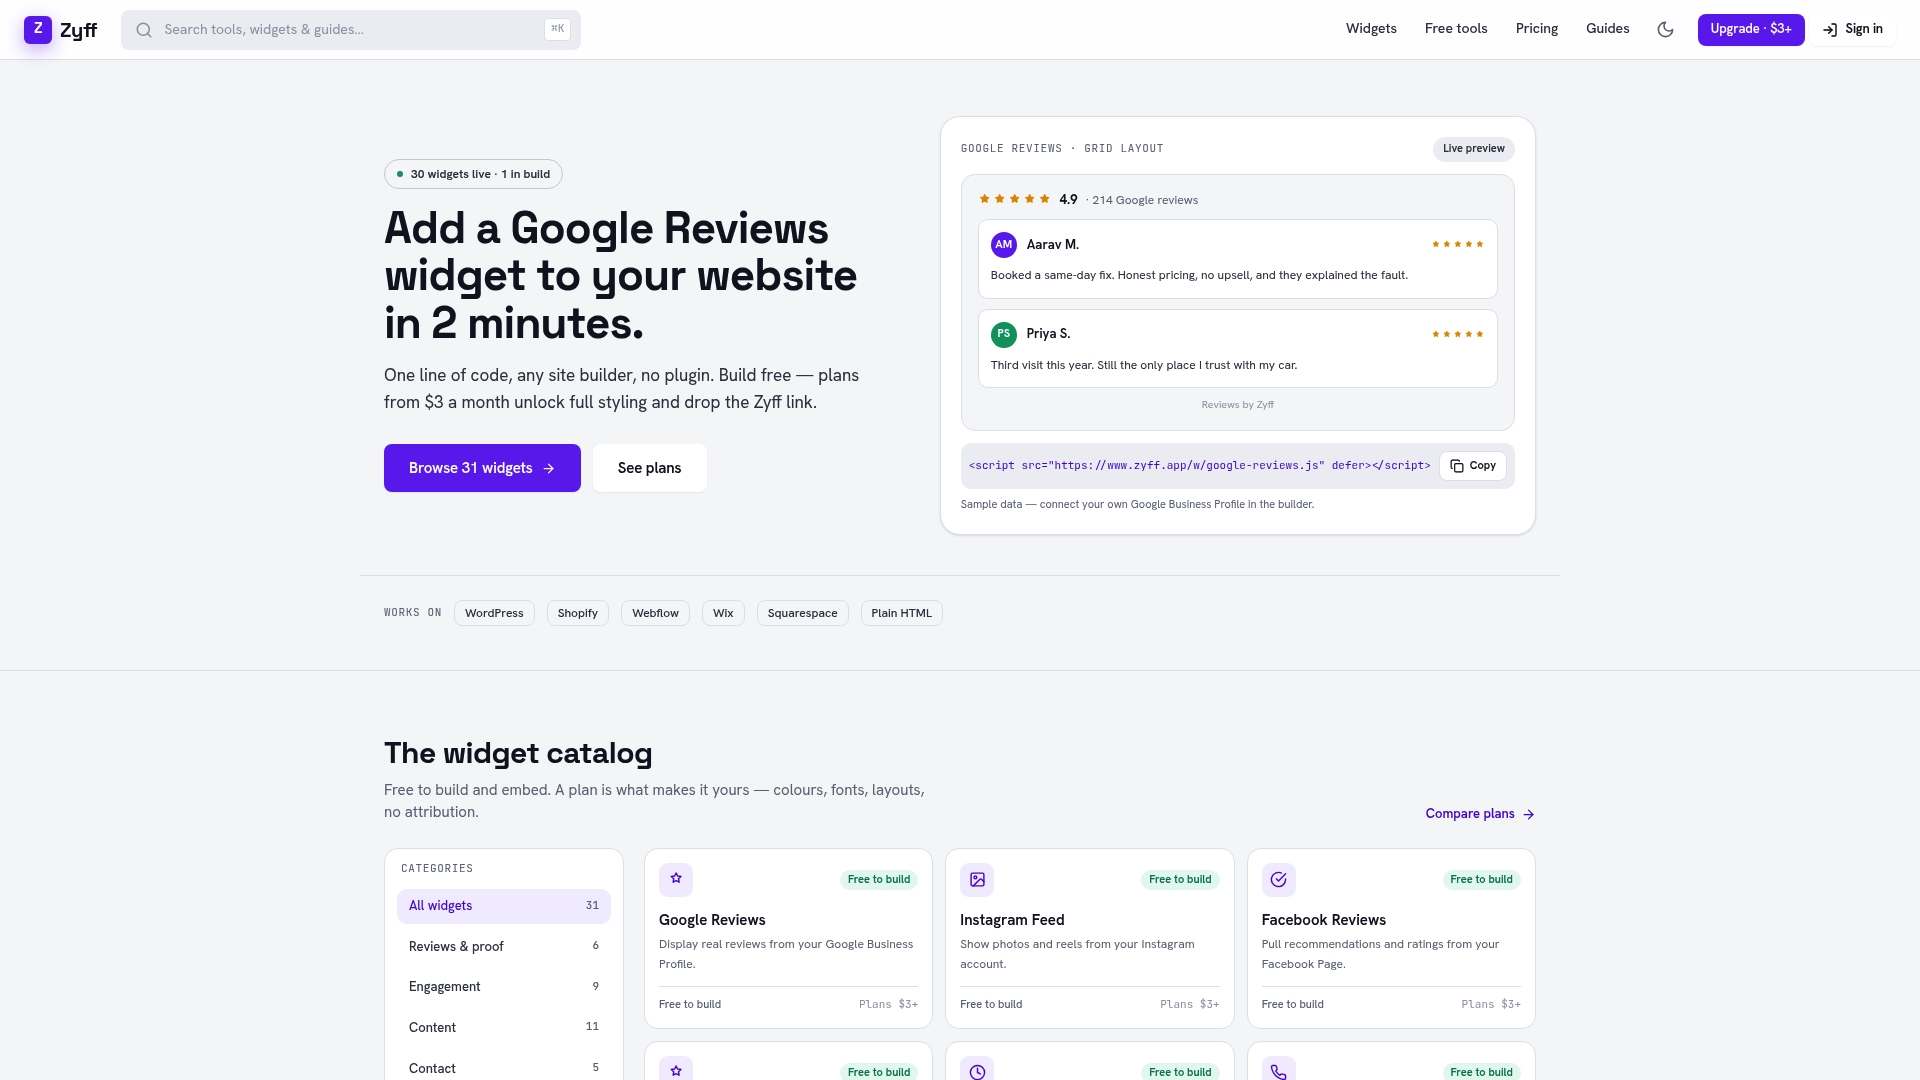Click the Upgrade · $3+ button
The image size is (1920, 1080).
tap(1751, 29)
